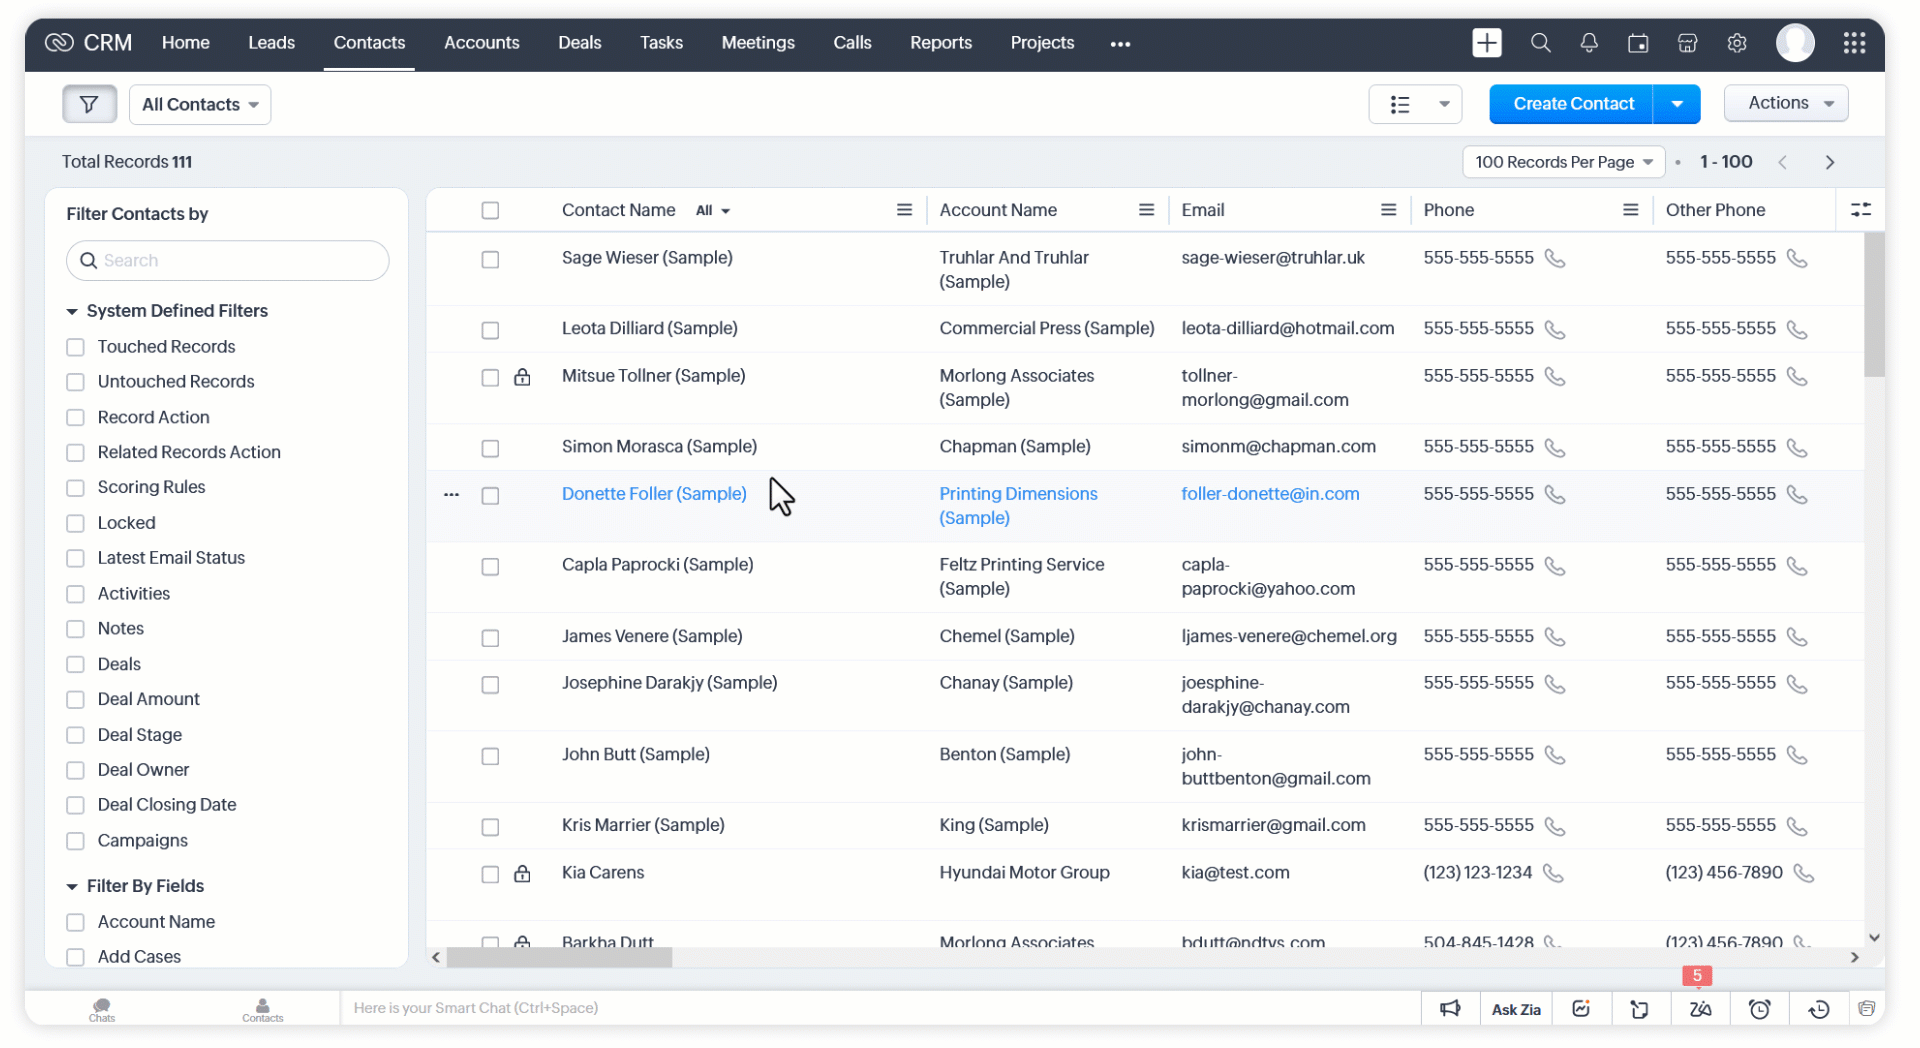Select Simon Morasca row checkbox
The width and height of the screenshot is (1920, 1048).
pos(490,448)
